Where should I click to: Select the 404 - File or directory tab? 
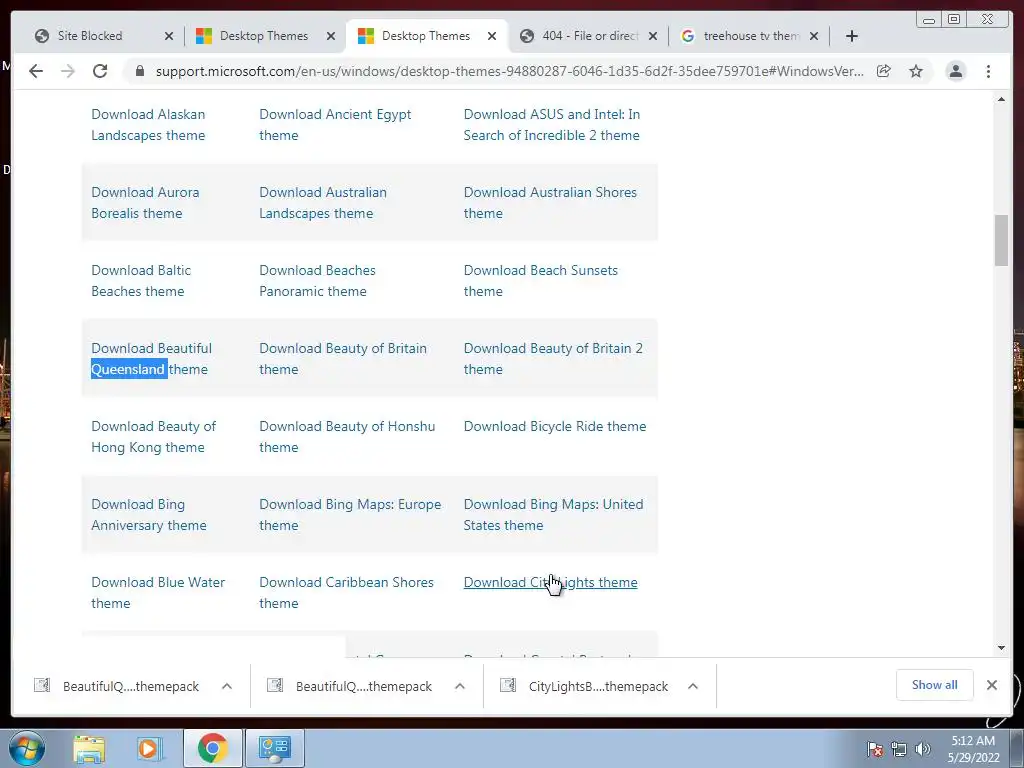coord(590,36)
